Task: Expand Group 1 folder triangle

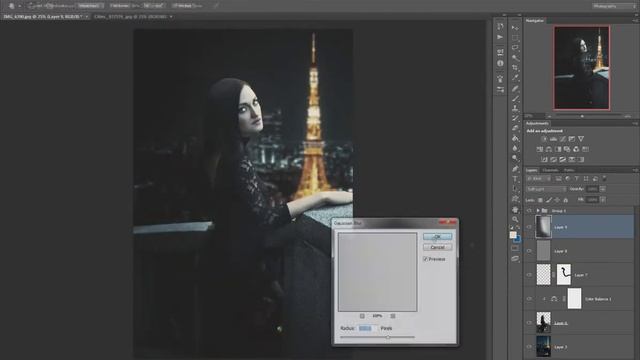Action: (538, 211)
